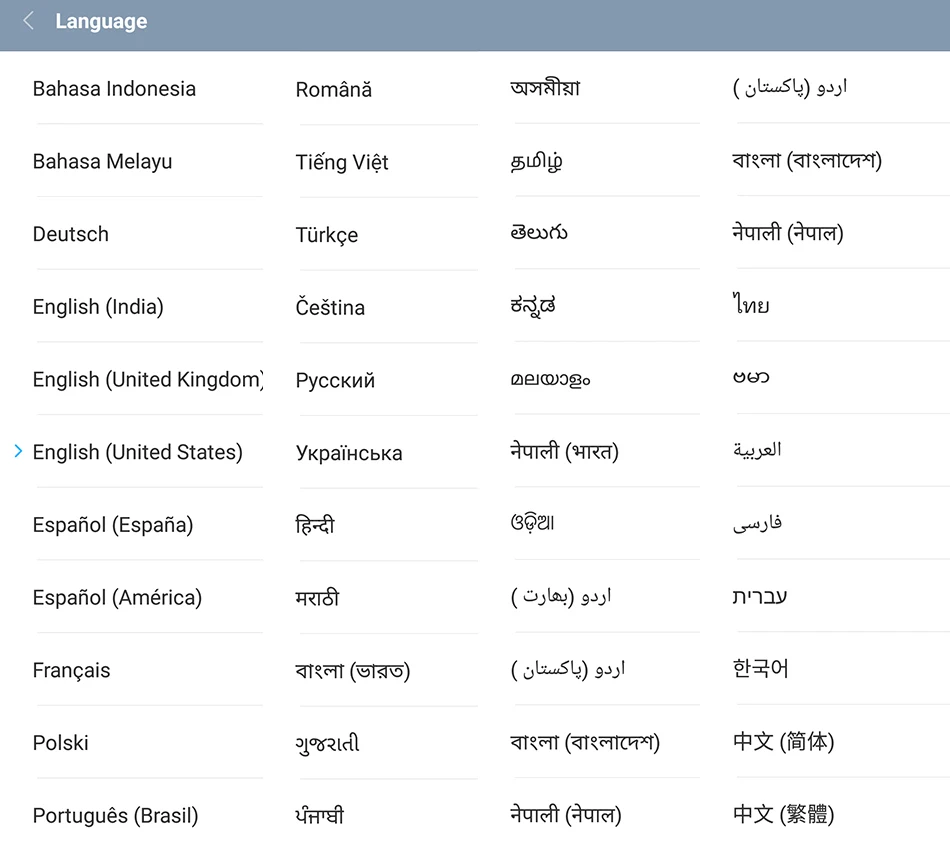Choose Deutsch from the list
This screenshot has height=841, width=950.
click(71, 234)
